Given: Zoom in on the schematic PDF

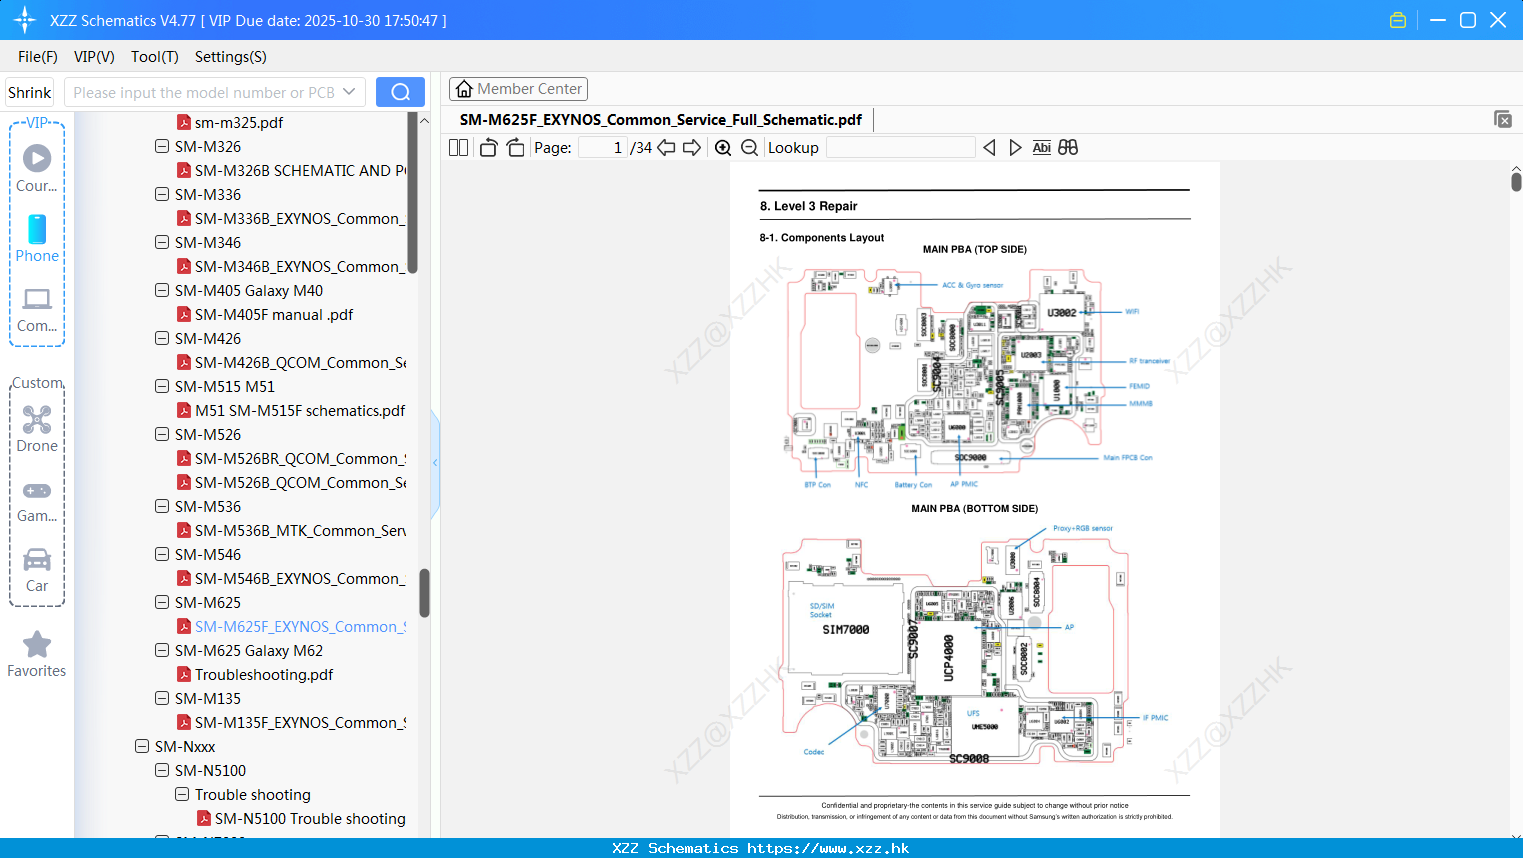Looking at the screenshot, I should (x=723, y=147).
